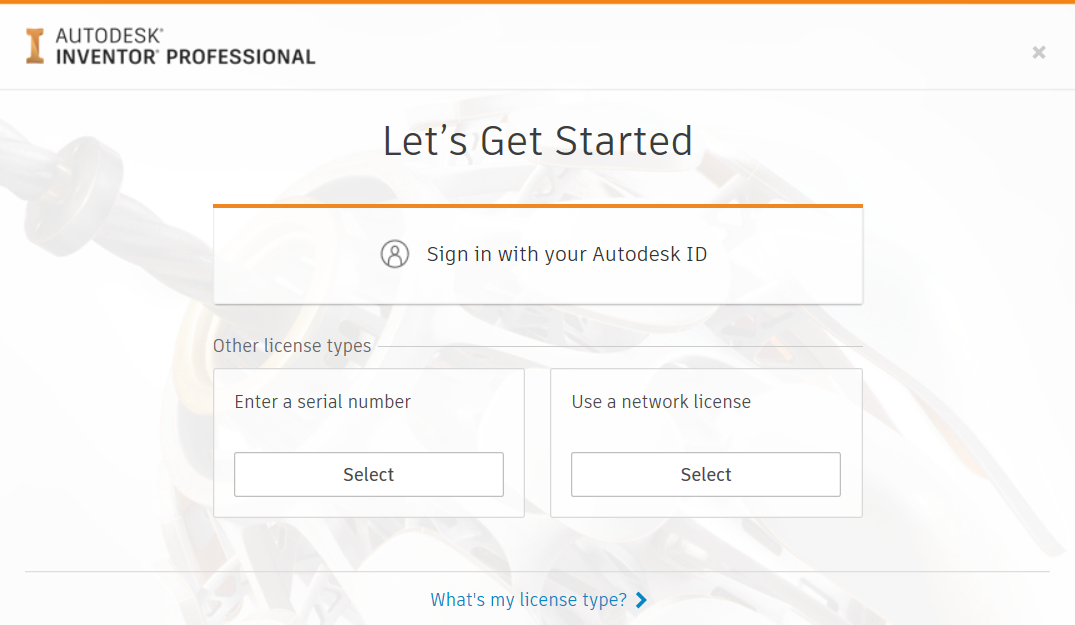Click the orange Inventor "I" logo icon
Screen dimensions: 1075x625
35,47
